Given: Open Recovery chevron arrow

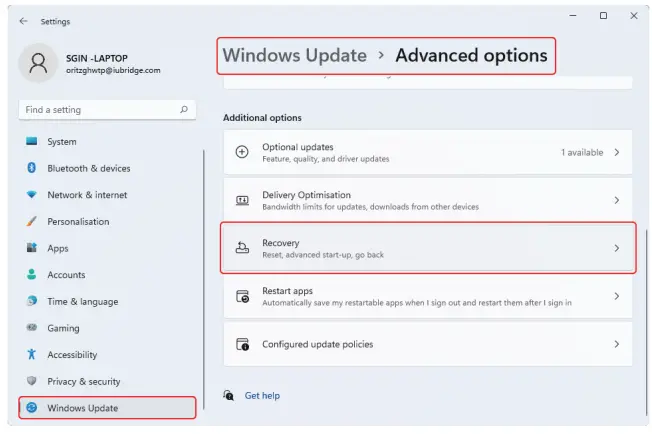Looking at the screenshot, I should (617, 248).
